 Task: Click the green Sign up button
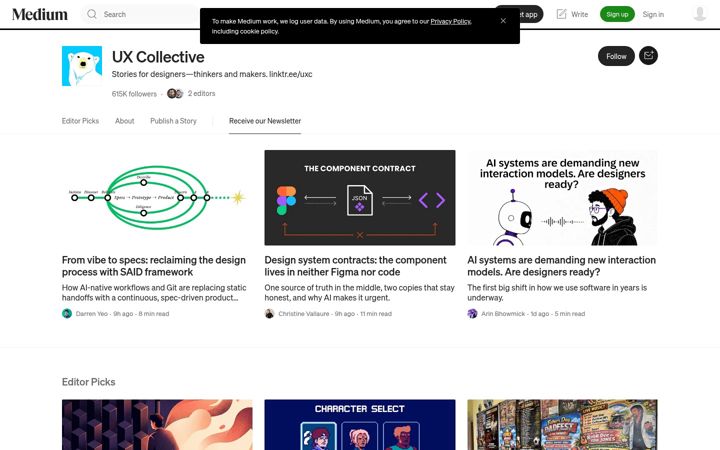point(617,14)
